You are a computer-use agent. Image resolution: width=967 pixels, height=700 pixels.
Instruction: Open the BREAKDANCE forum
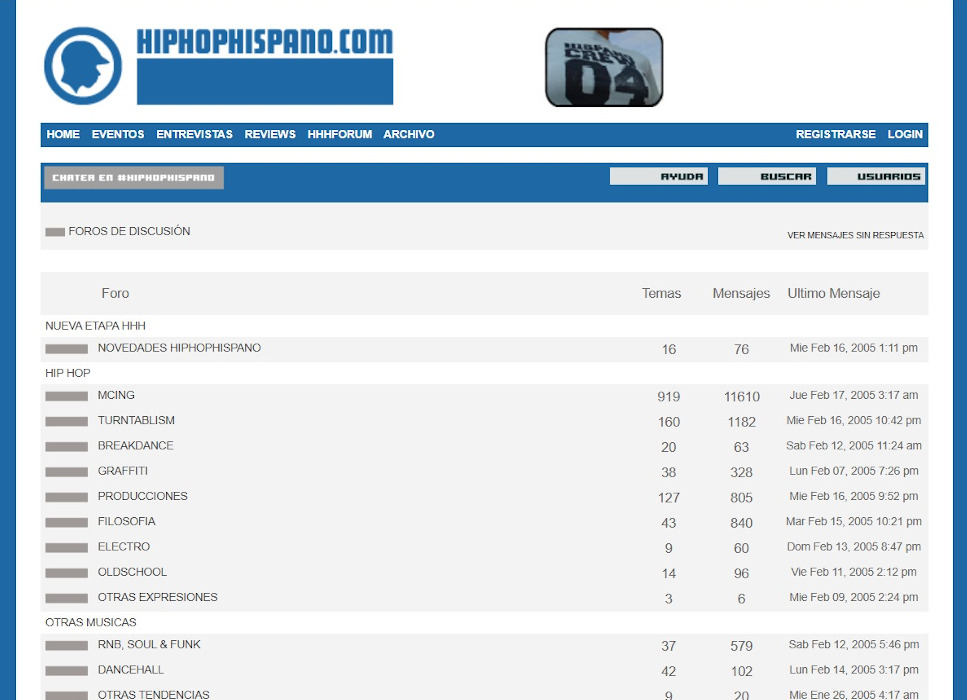tap(136, 446)
